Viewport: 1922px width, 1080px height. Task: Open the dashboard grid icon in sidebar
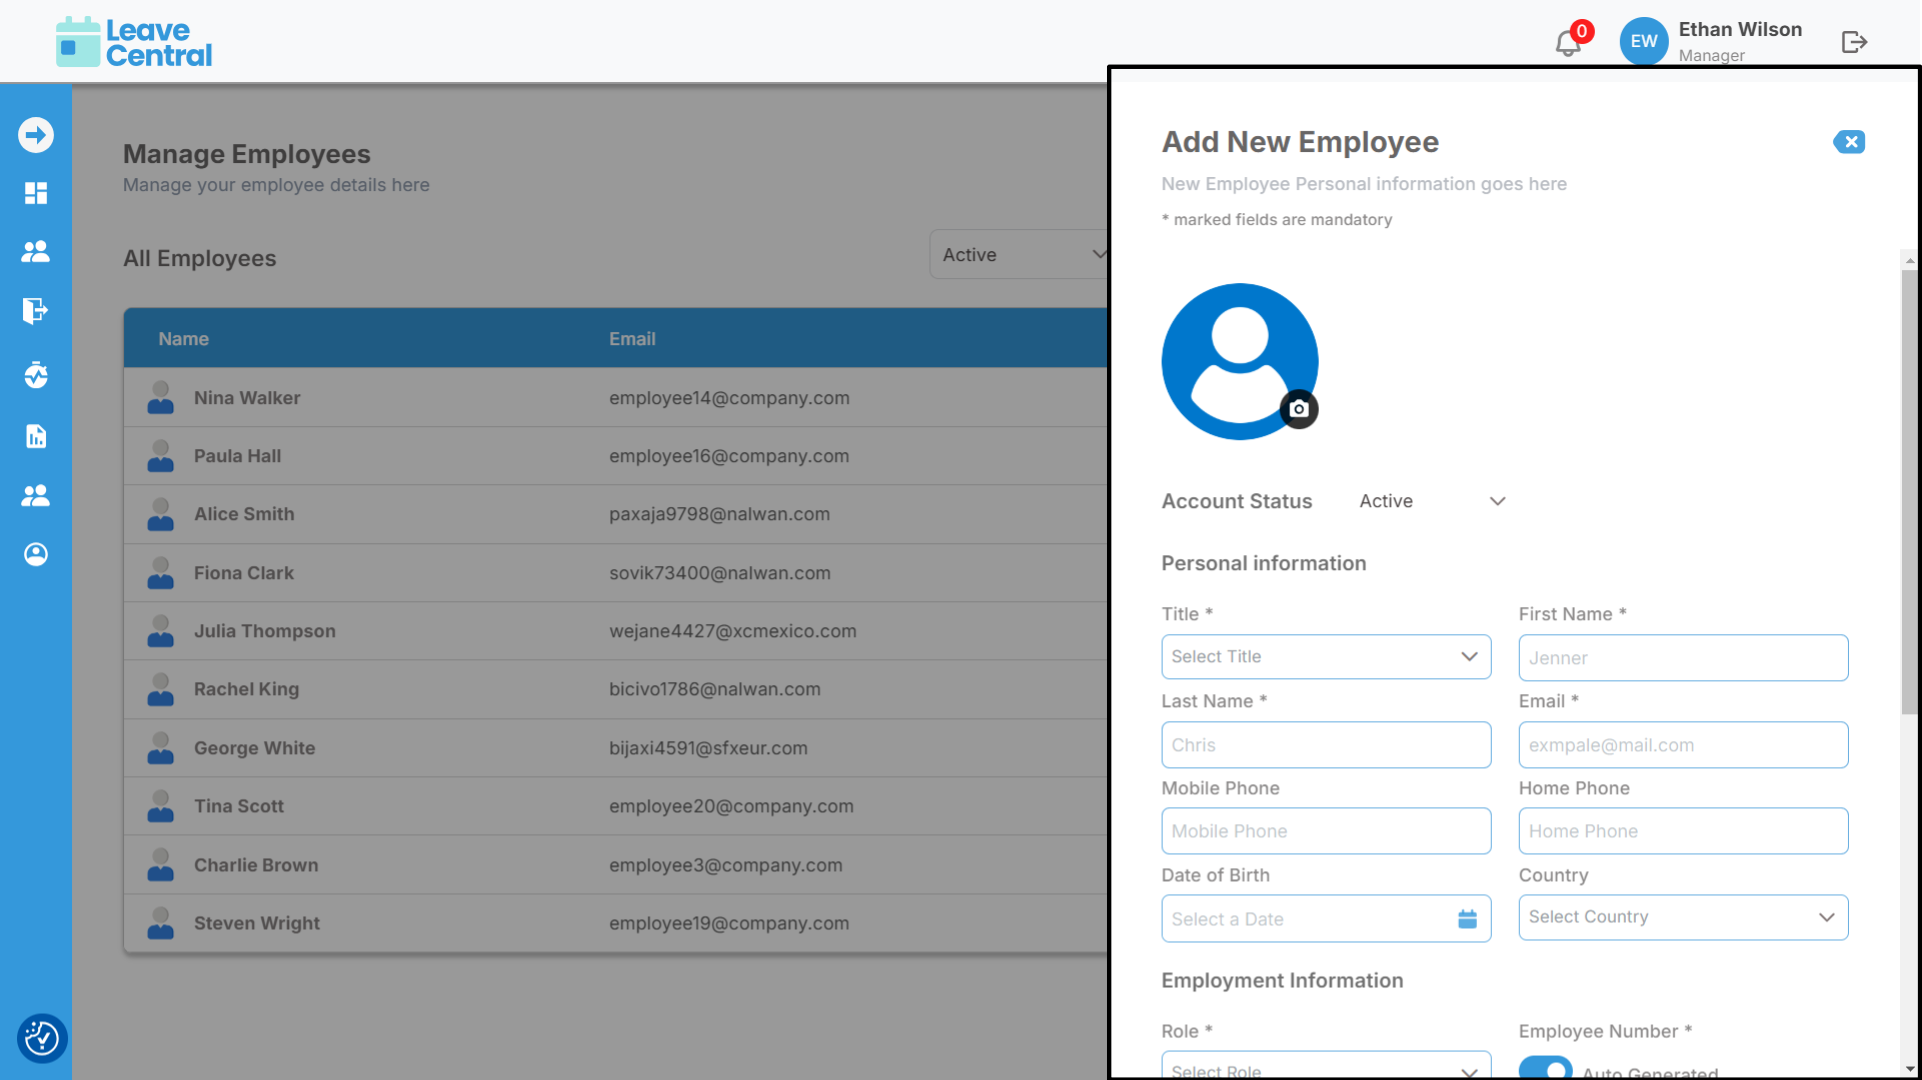point(36,193)
